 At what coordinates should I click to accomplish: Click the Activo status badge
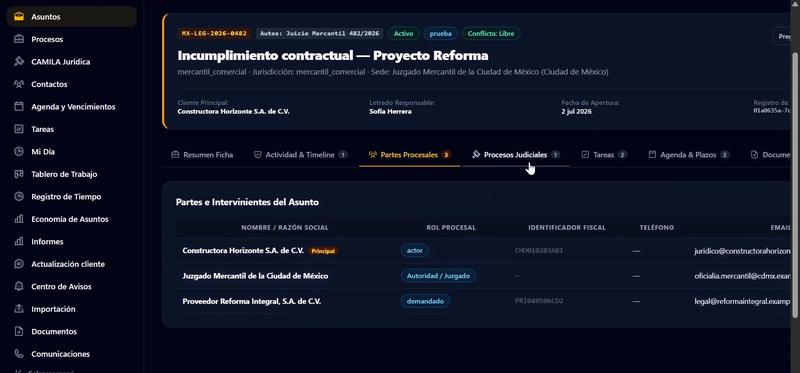404,33
